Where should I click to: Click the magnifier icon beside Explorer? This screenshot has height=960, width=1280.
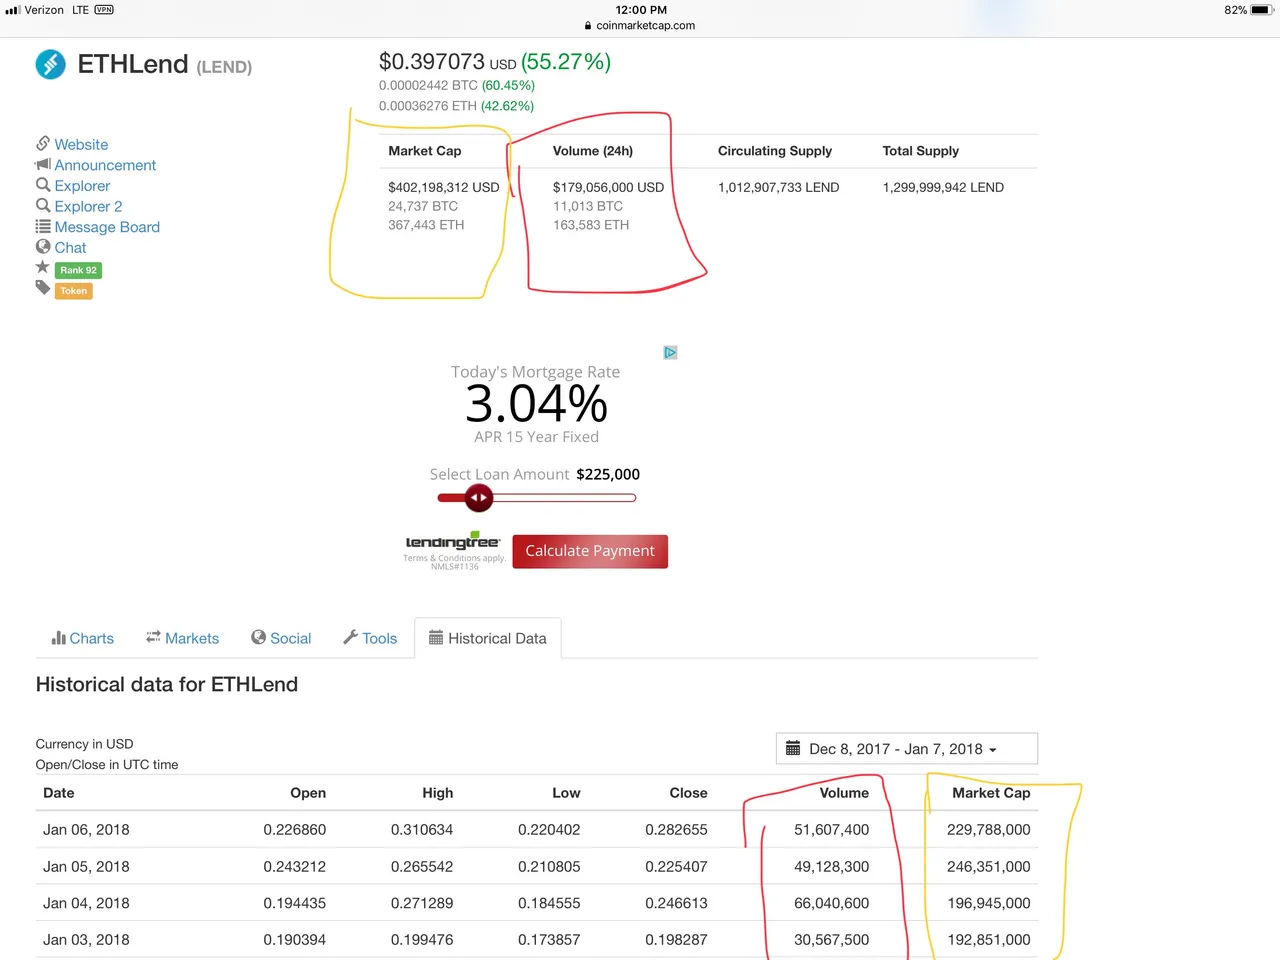click(x=43, y=185)
